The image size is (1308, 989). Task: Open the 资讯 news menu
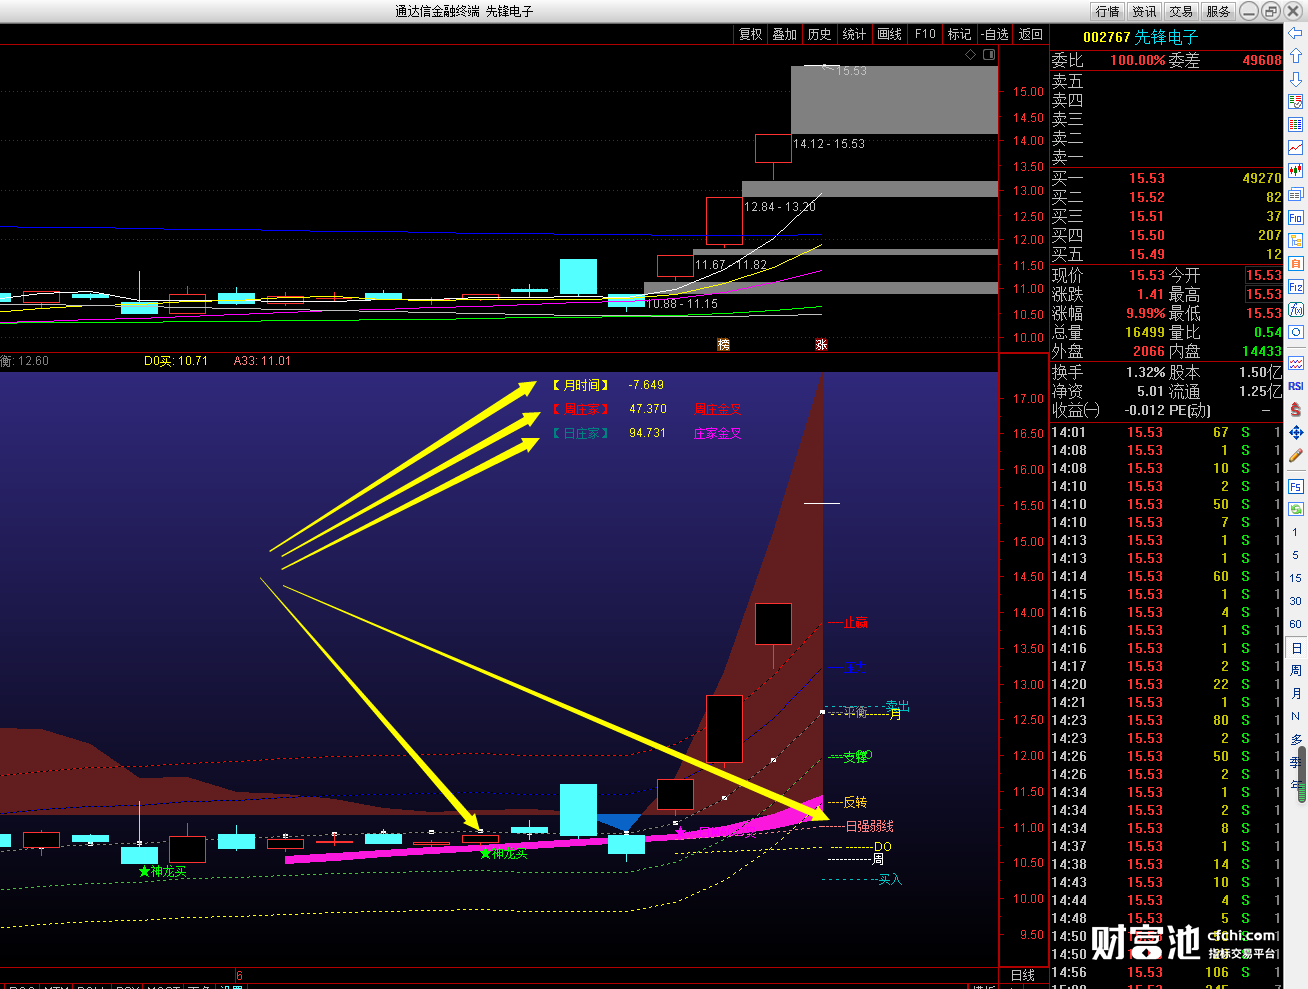click(1144, 11)
